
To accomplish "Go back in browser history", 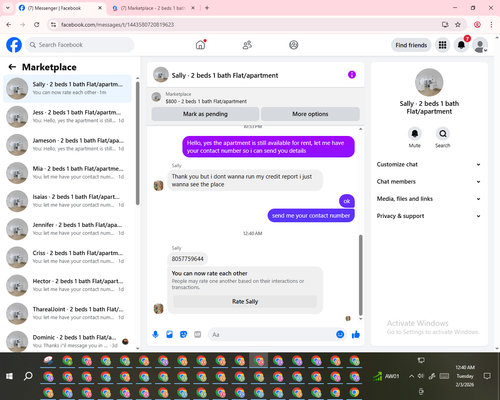I will point(9,25).
